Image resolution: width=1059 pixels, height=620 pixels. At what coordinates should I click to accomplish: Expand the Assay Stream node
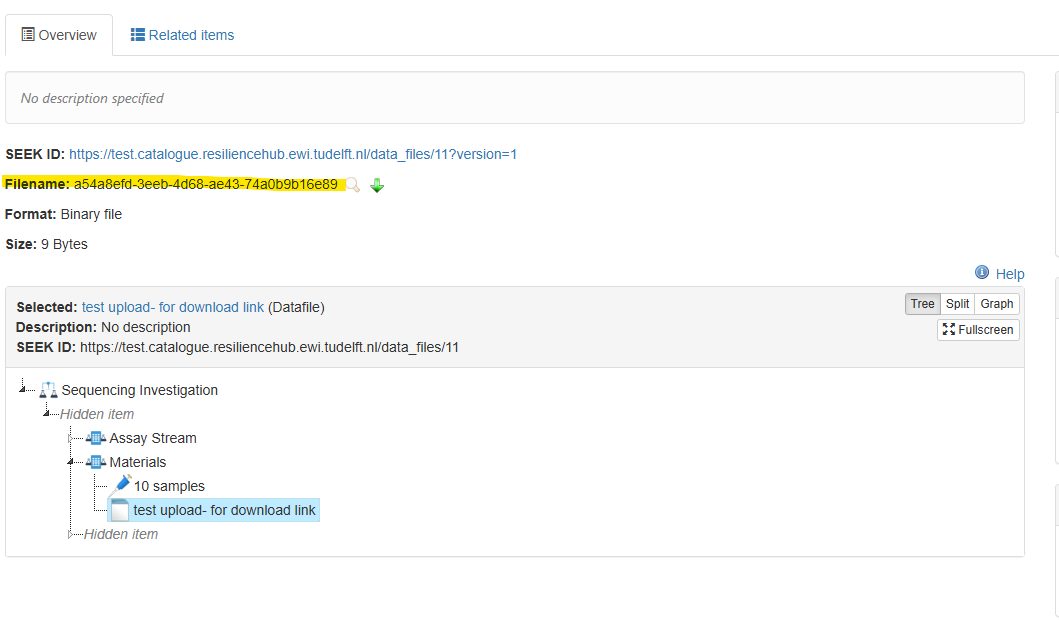(70, 438)
